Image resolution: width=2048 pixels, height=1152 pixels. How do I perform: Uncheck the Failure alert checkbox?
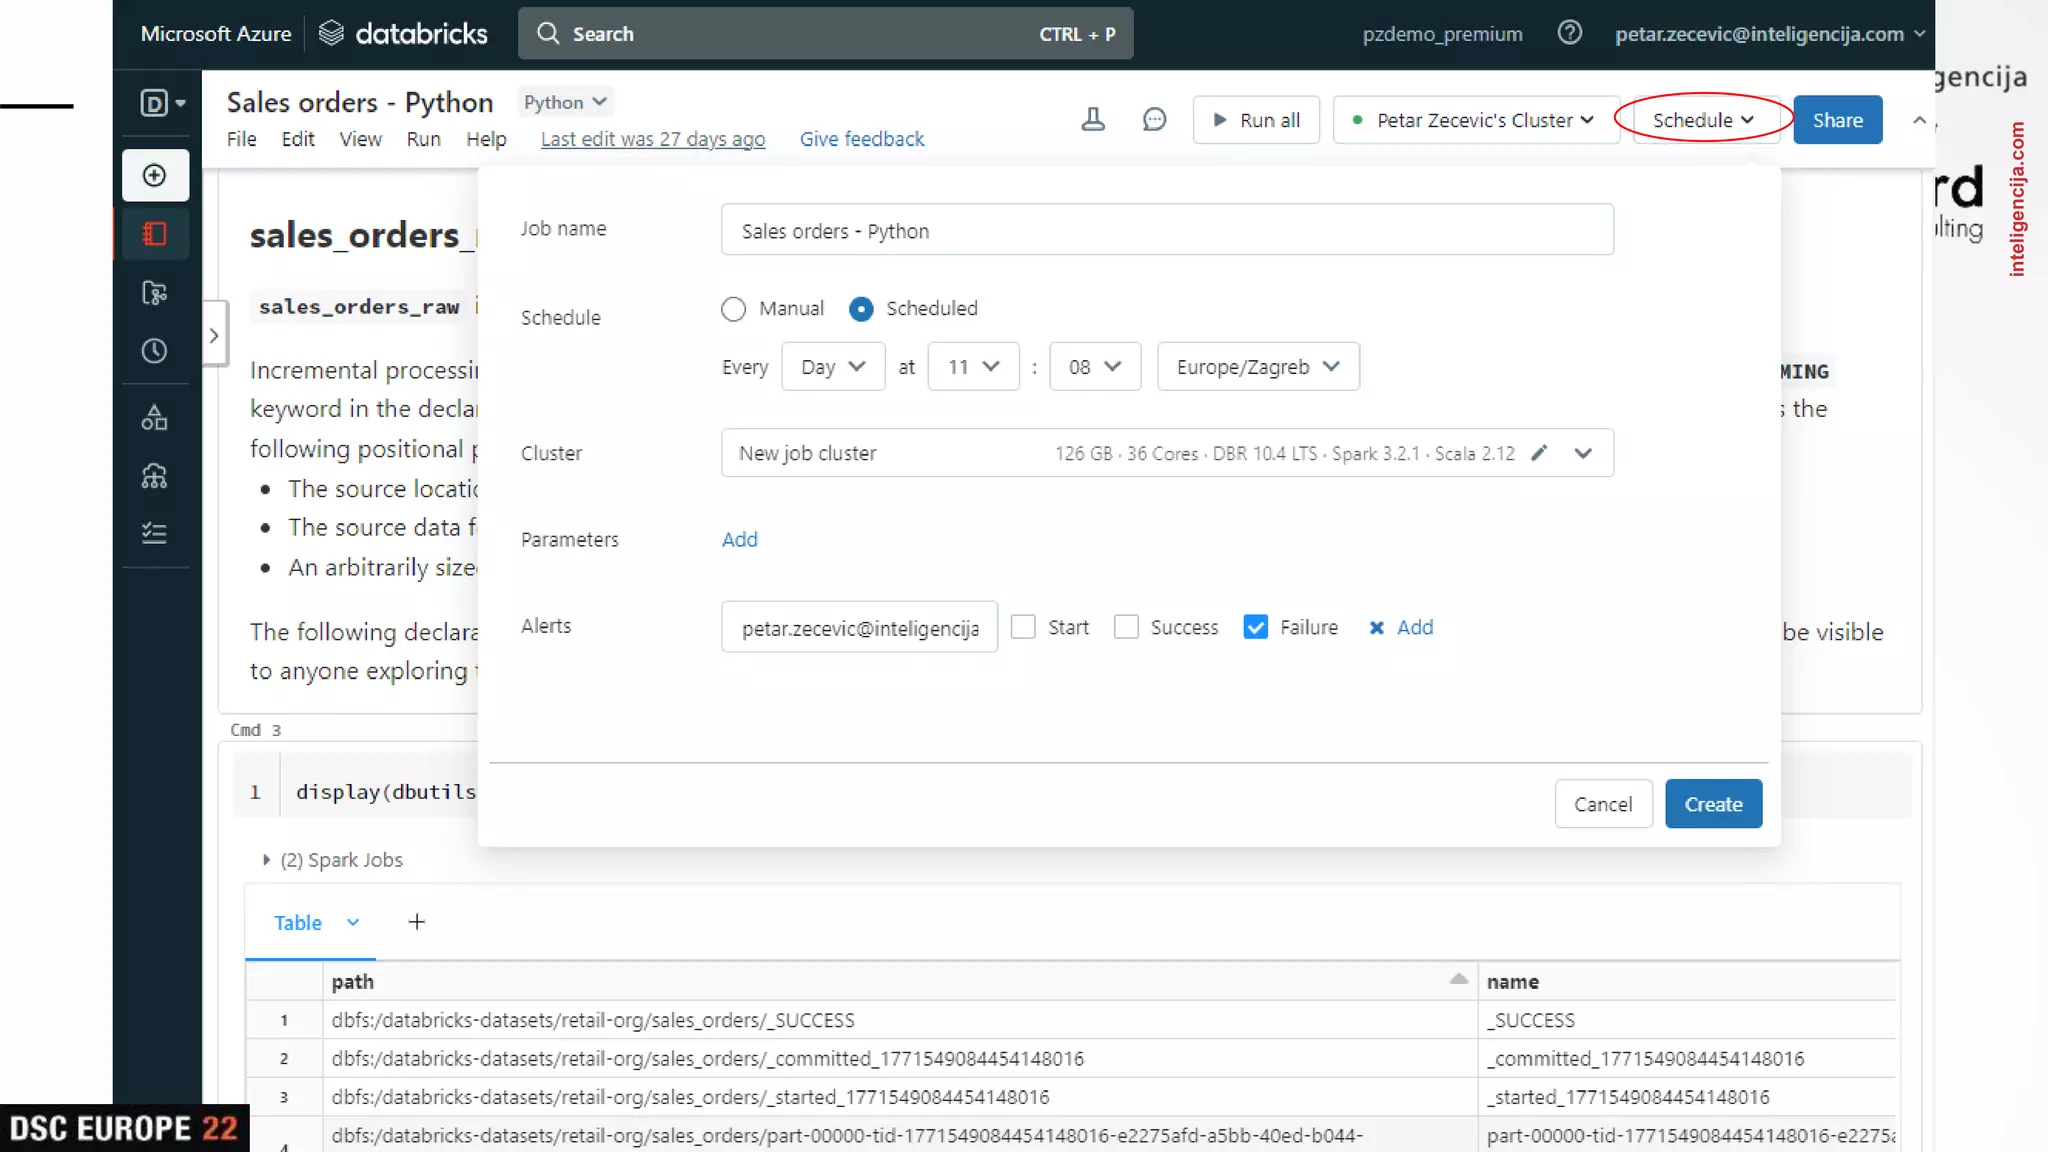[1255, 627]
